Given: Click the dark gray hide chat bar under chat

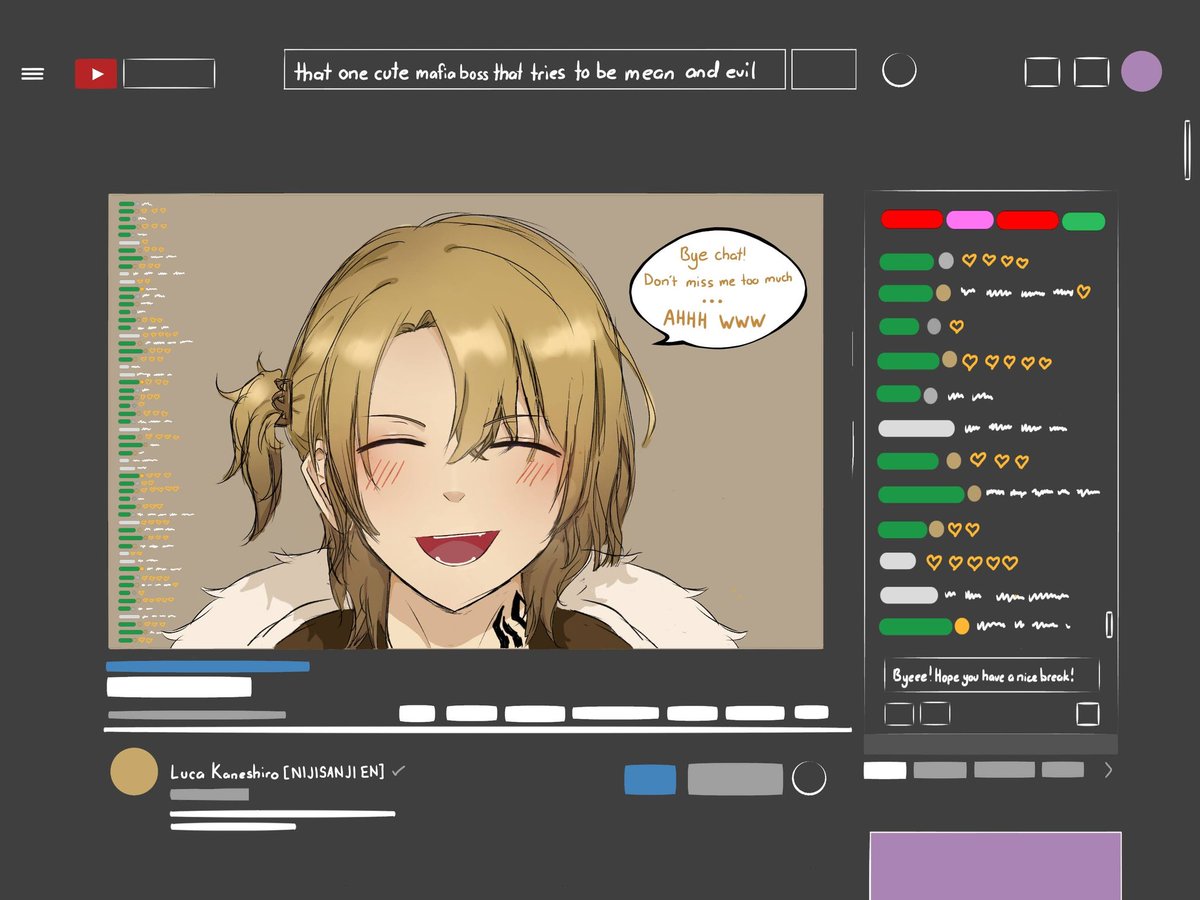Looking at the screenshot, I should [990, 744].
